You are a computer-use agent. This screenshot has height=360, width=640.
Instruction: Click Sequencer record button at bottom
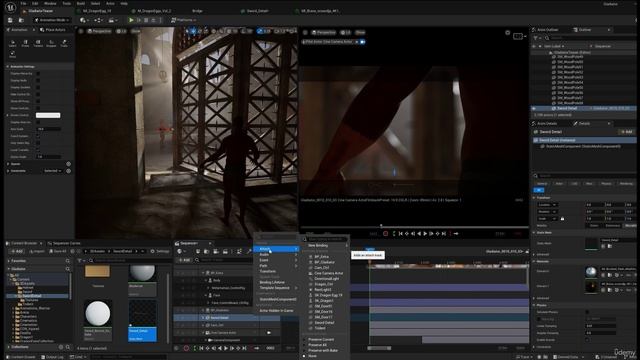186,348
